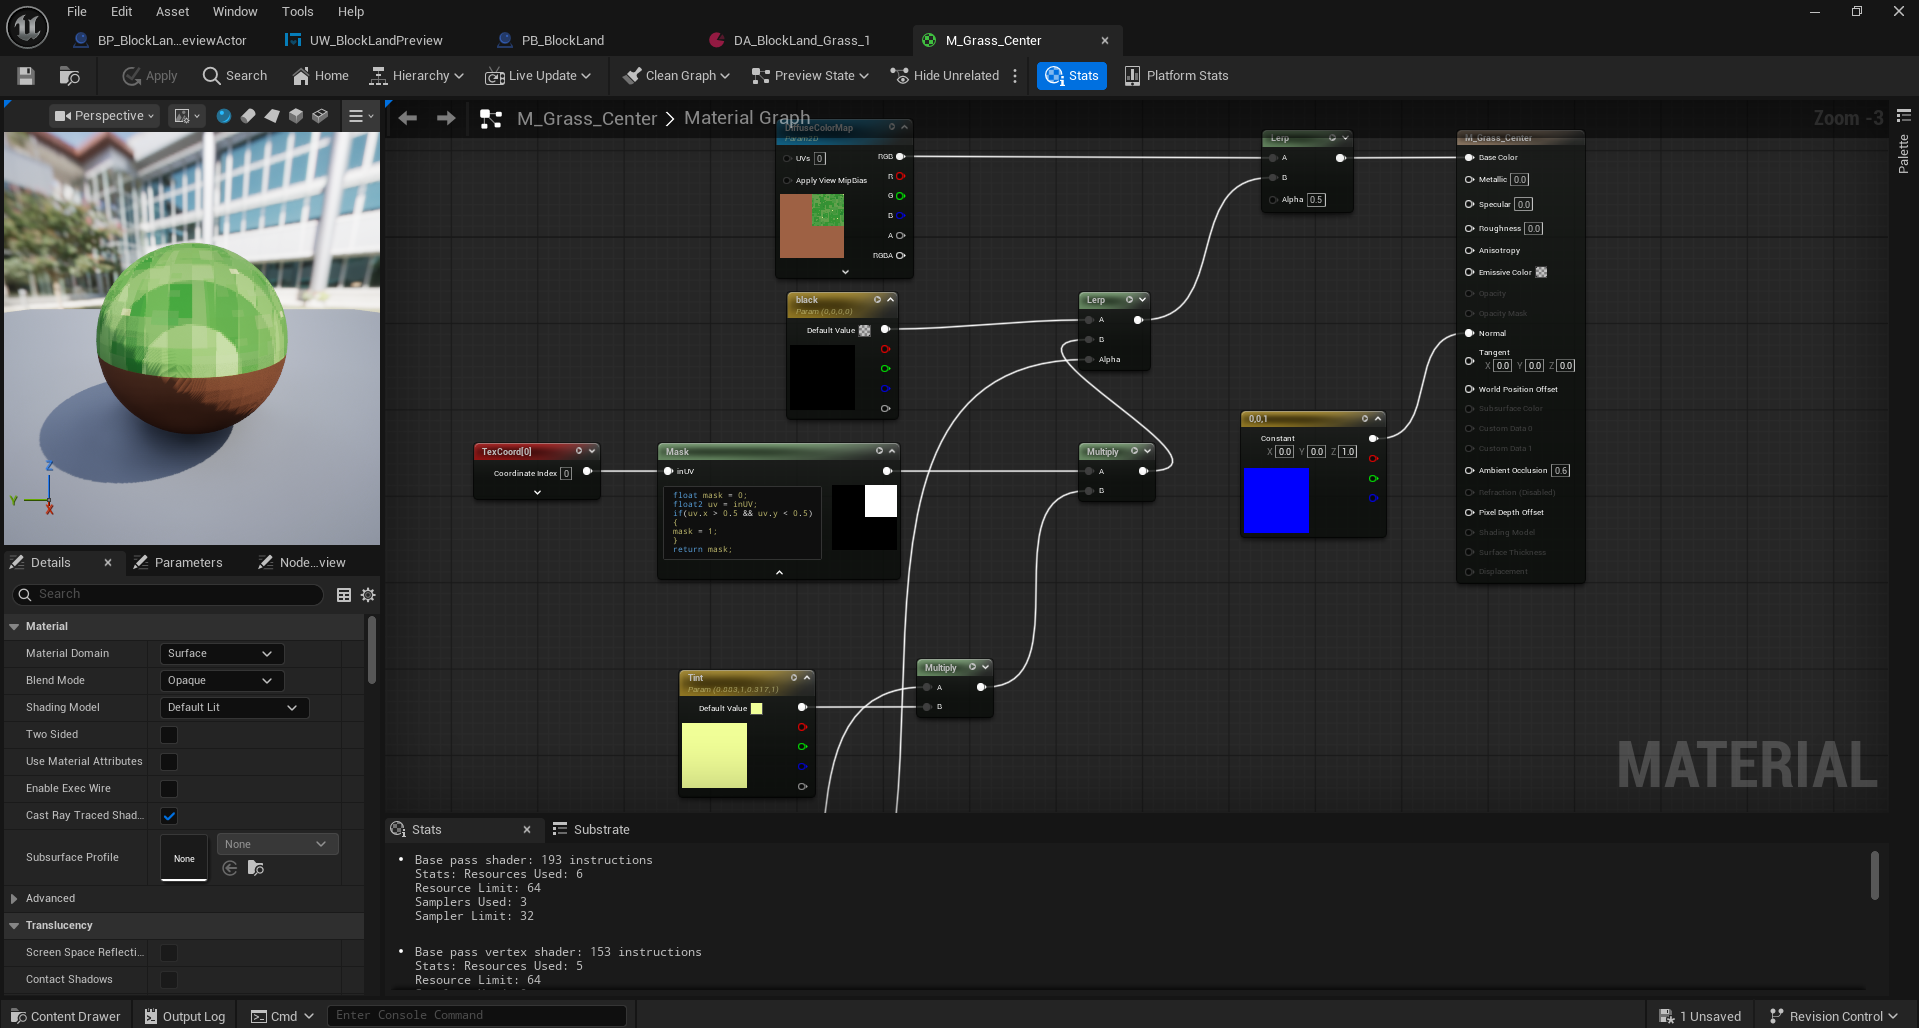Click the Home toolbar icon

320,76
